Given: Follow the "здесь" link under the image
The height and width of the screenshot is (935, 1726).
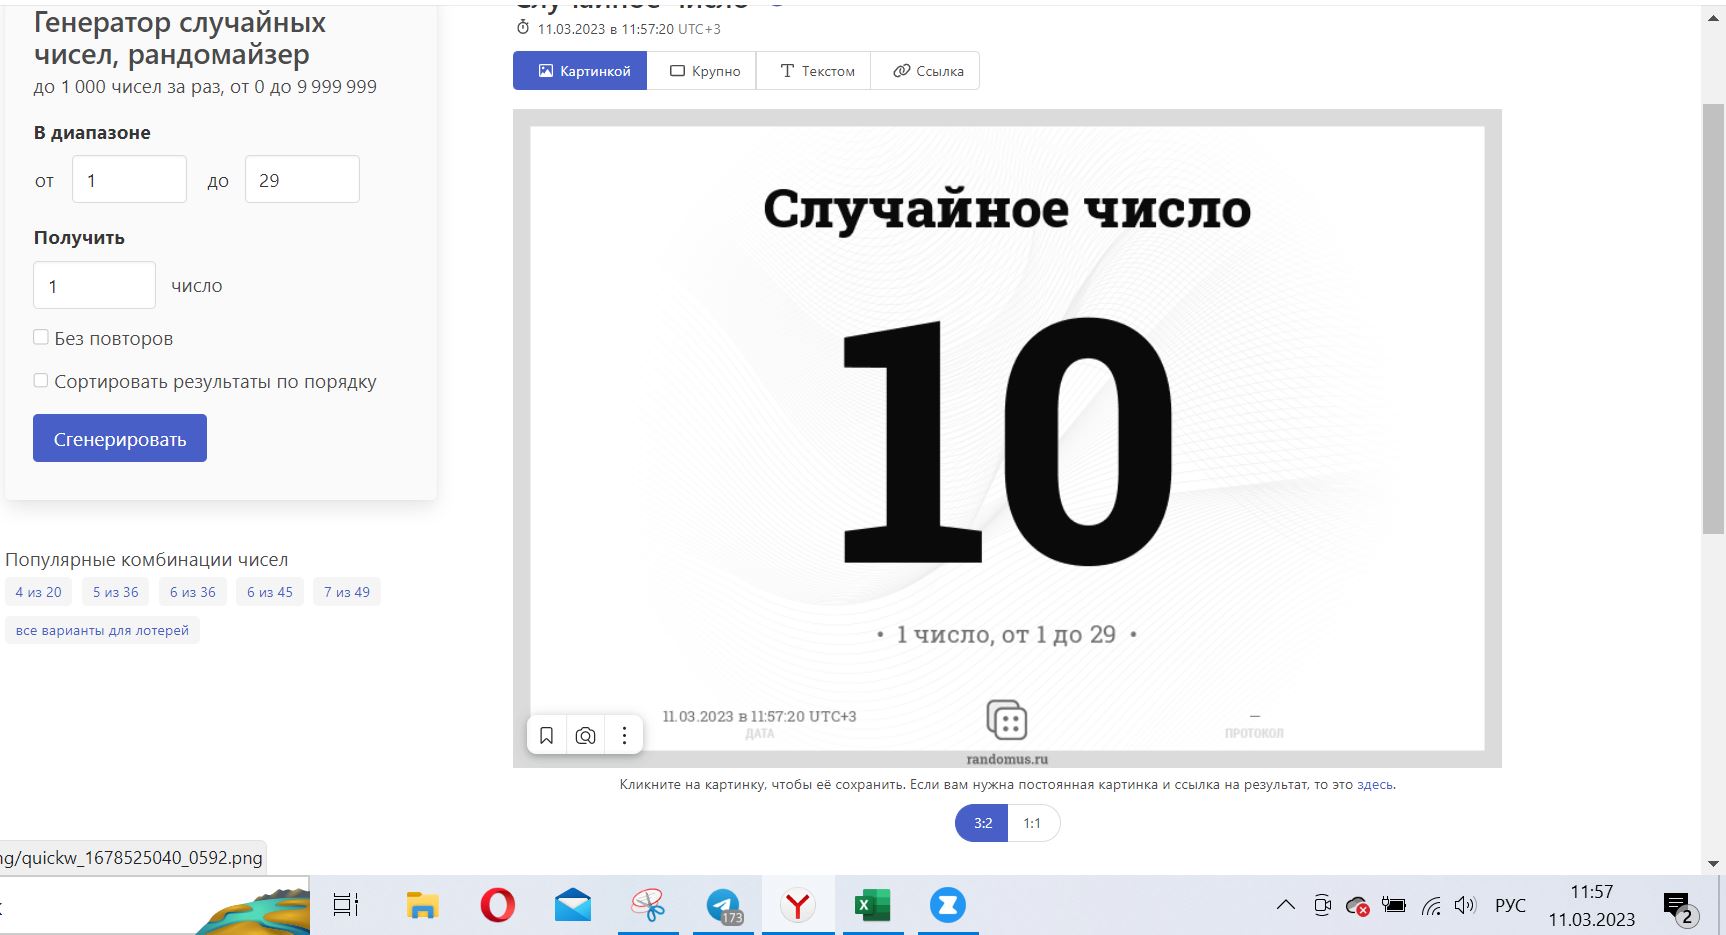Looking at the screenshot, I should (x=1375, y=785).
